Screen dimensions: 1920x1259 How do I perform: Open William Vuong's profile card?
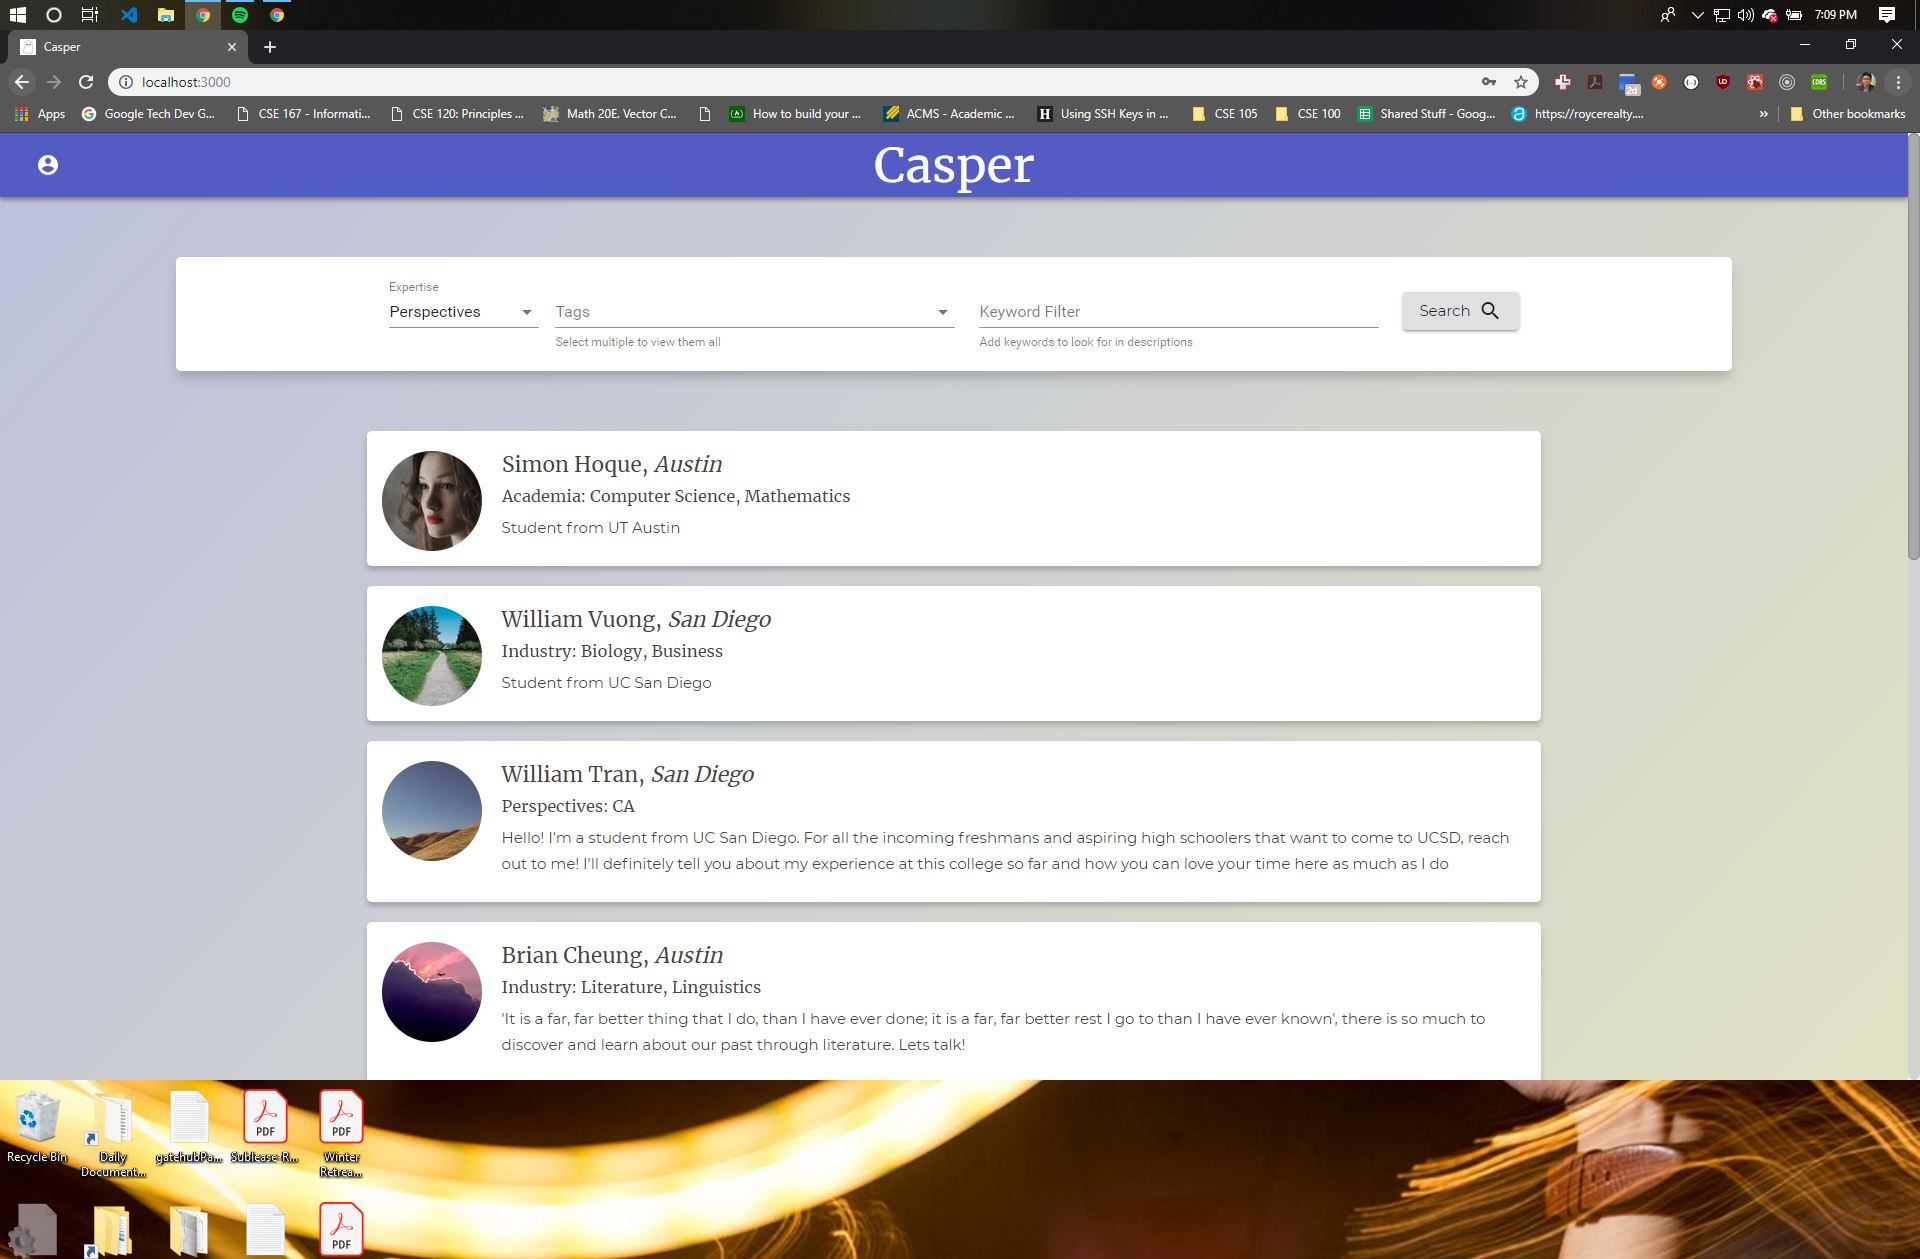(x=952, y=653)
